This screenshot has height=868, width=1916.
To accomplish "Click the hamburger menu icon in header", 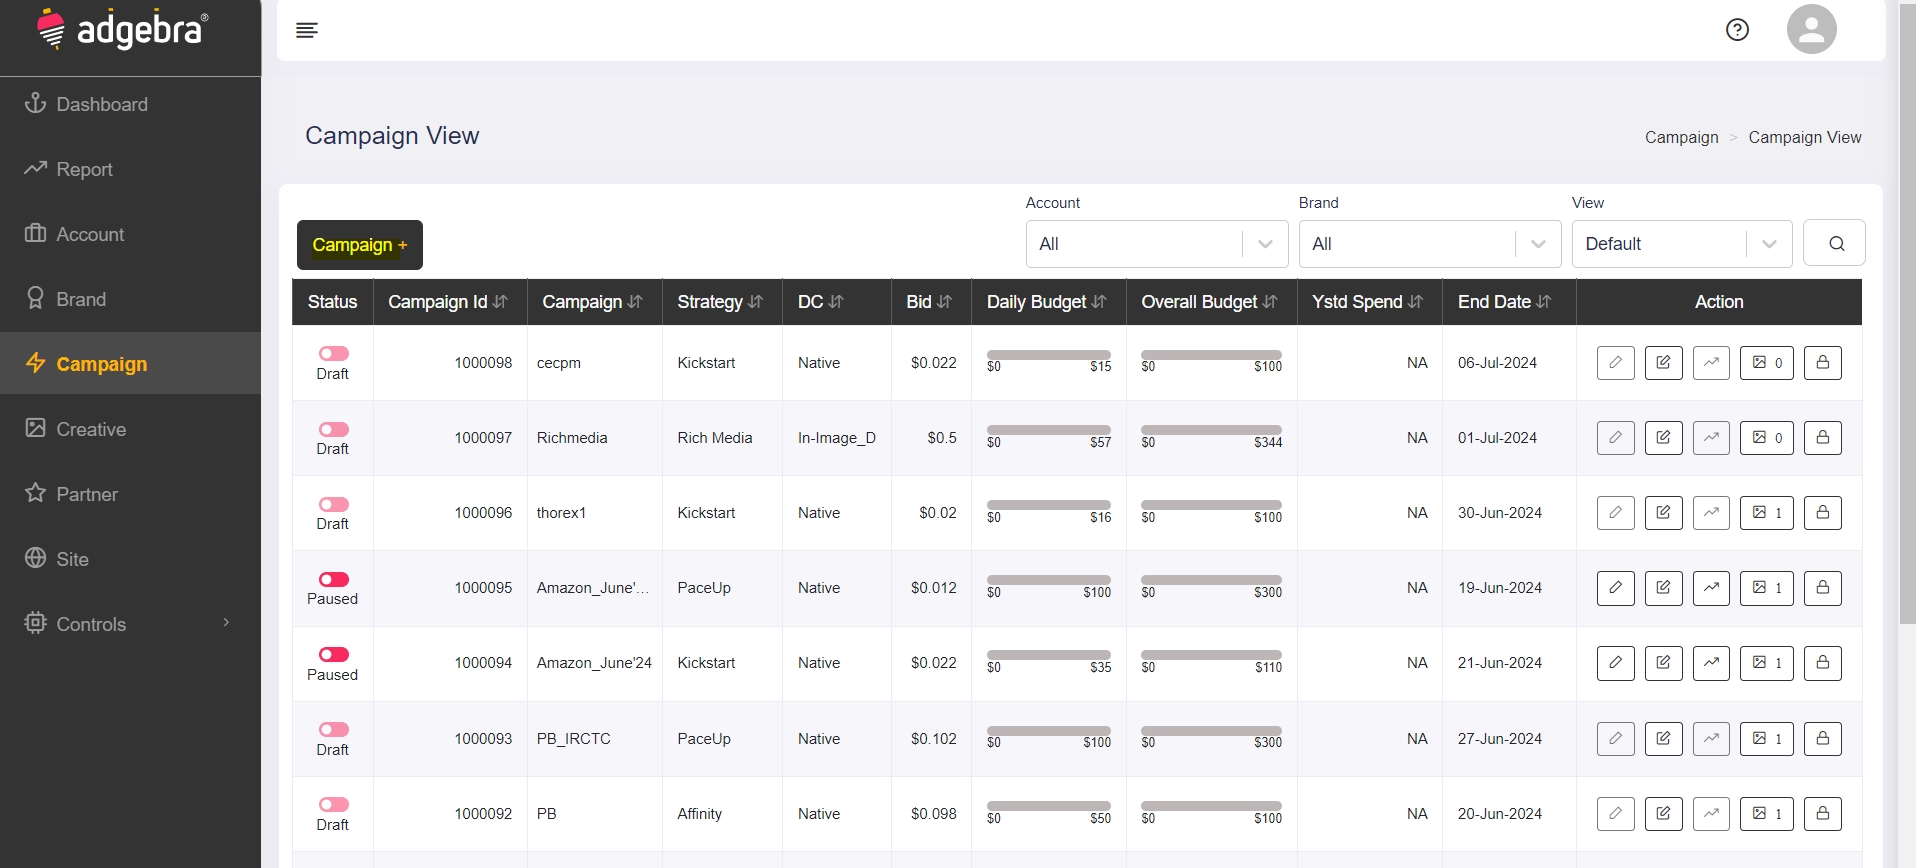I will [x=307, y=31].
